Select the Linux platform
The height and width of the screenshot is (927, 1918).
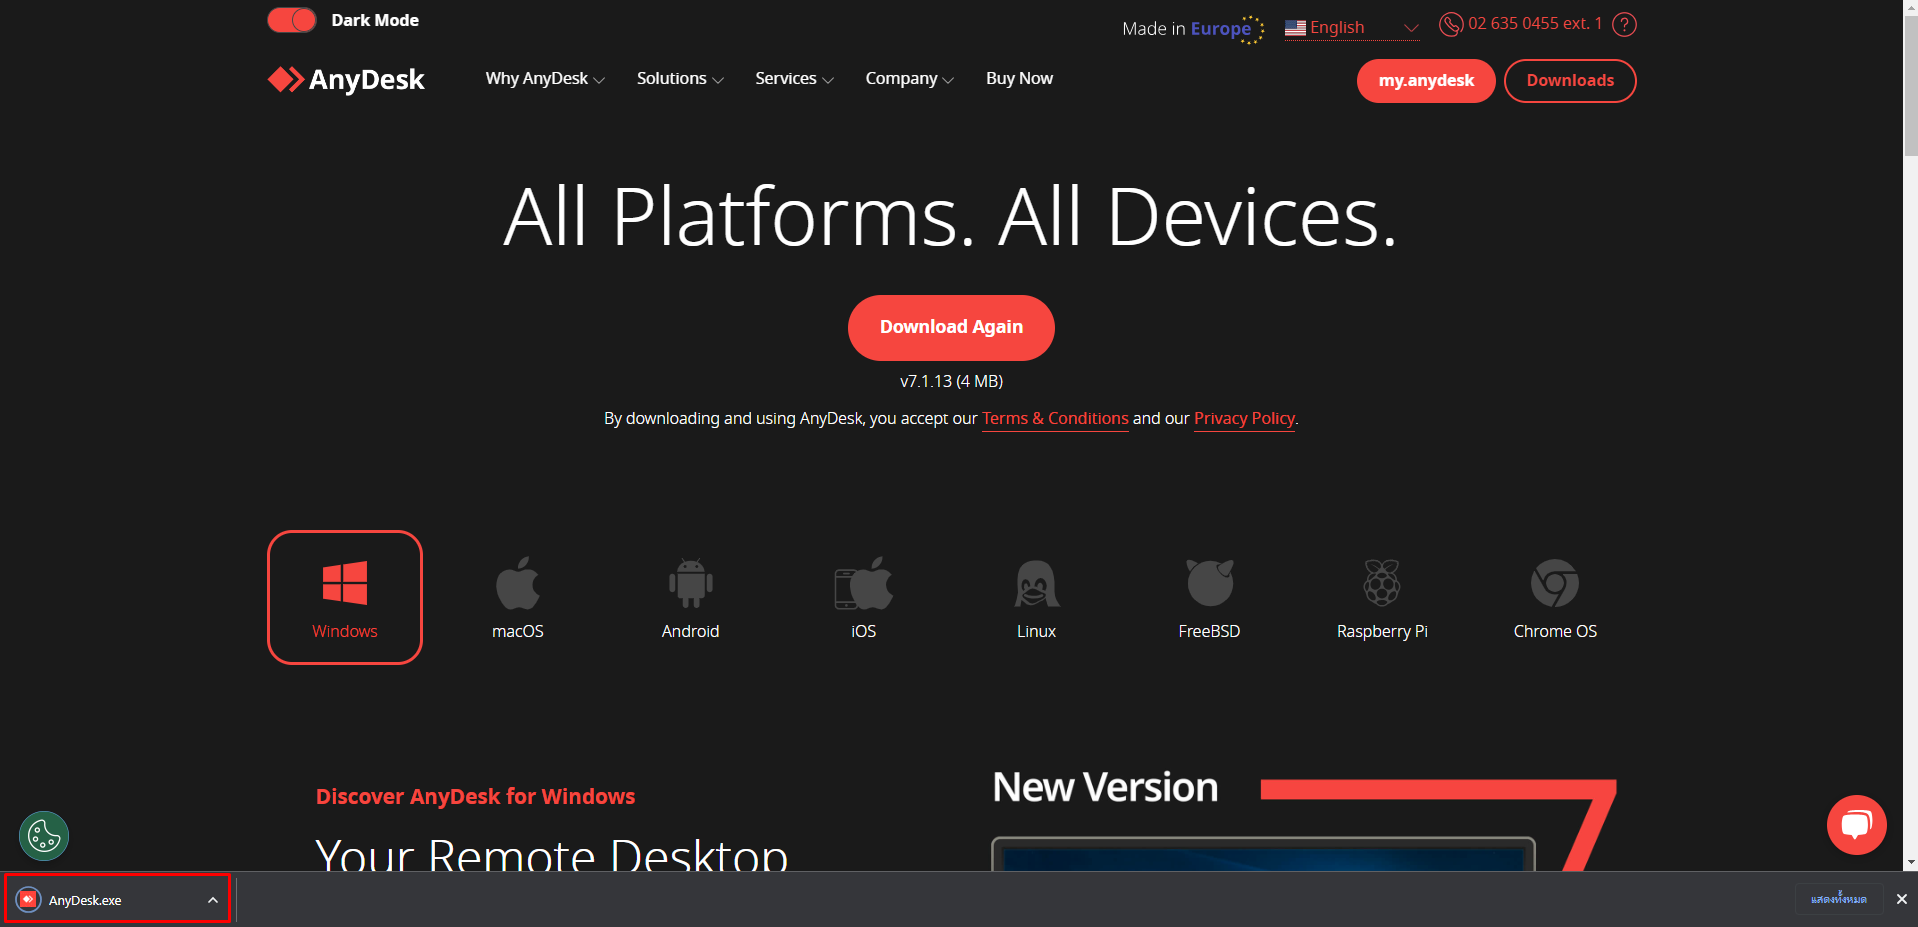[1037, 597]
